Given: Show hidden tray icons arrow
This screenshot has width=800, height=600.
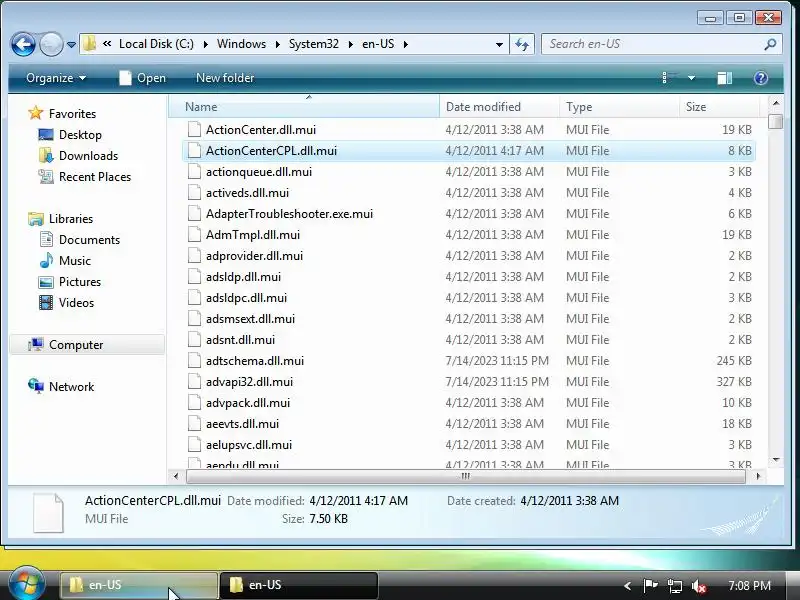Looking at the screenshot, I should point(627,586).
